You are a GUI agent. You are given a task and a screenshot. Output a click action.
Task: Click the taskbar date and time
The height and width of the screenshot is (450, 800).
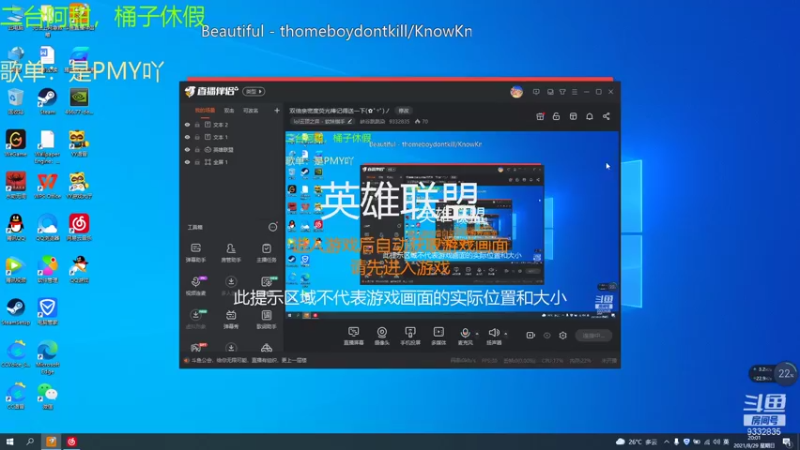[x=754, y=442]
